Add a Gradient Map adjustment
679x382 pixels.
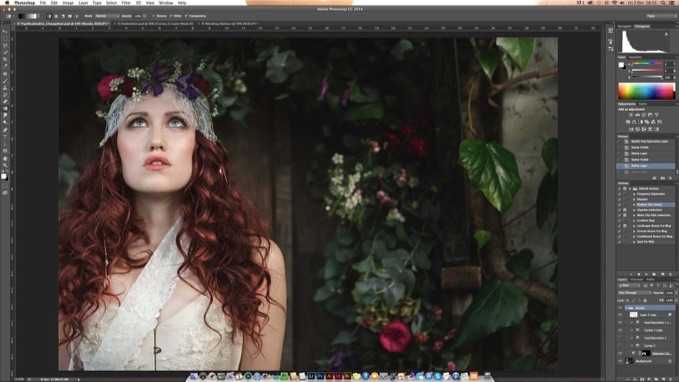click(657, 129)
